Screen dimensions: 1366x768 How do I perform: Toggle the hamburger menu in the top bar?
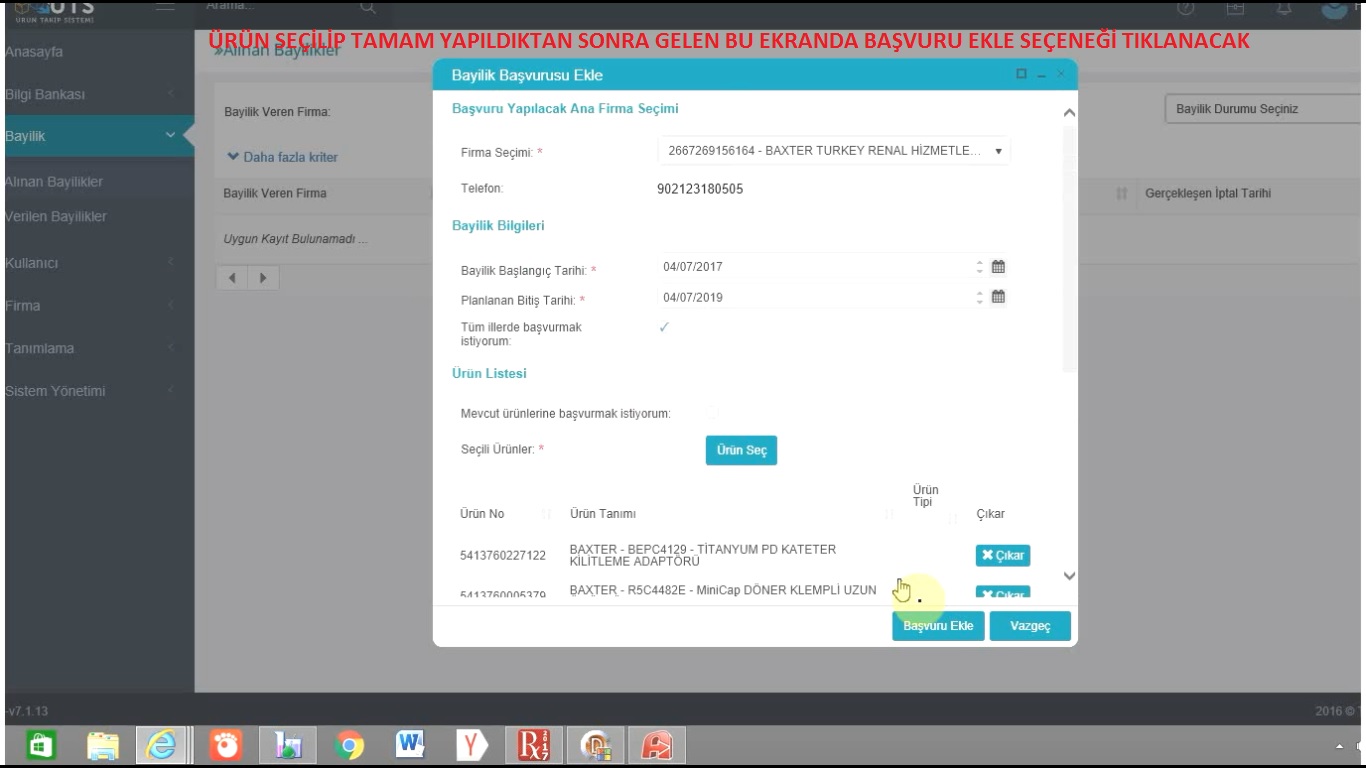165,7
